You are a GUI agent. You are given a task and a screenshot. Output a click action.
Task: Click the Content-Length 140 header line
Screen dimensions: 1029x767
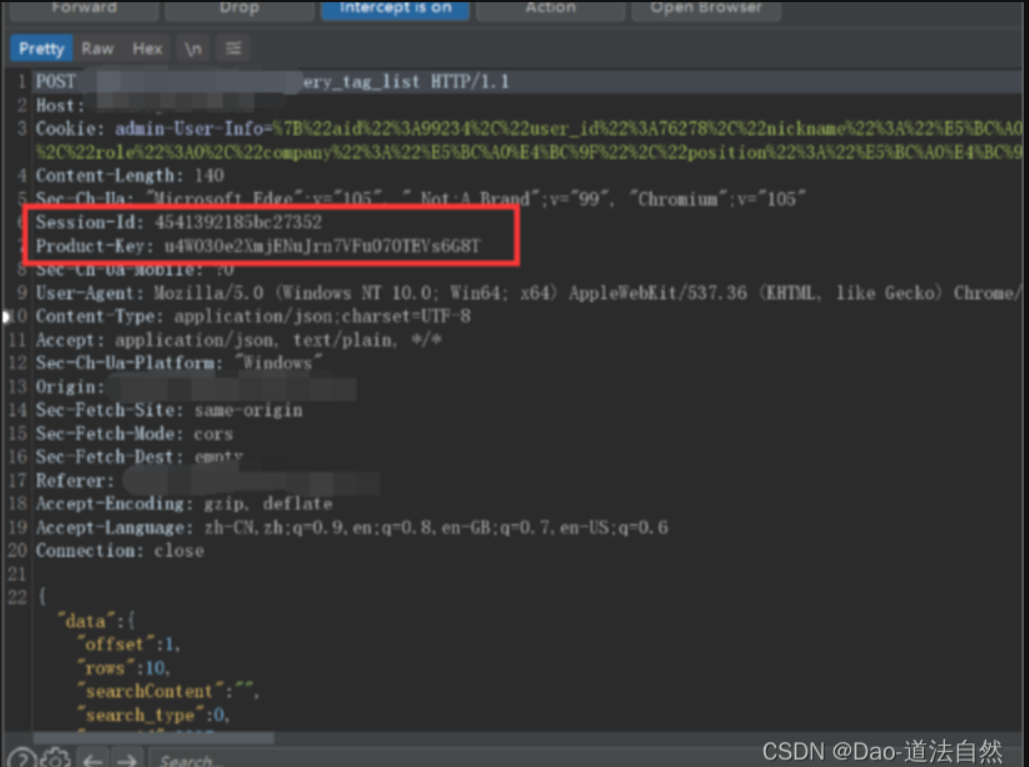pyautogui.click(x=130, y=176)
